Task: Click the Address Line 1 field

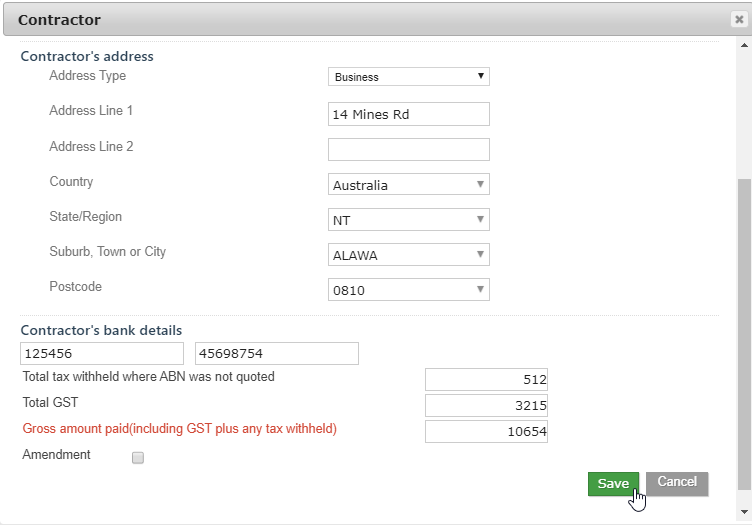Action: point(408,115)
